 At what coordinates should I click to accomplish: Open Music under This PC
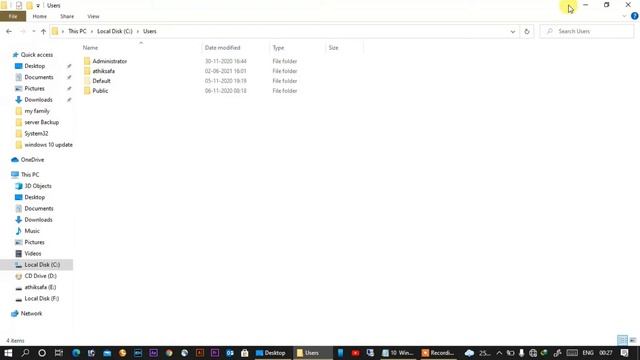pos(32,231)
